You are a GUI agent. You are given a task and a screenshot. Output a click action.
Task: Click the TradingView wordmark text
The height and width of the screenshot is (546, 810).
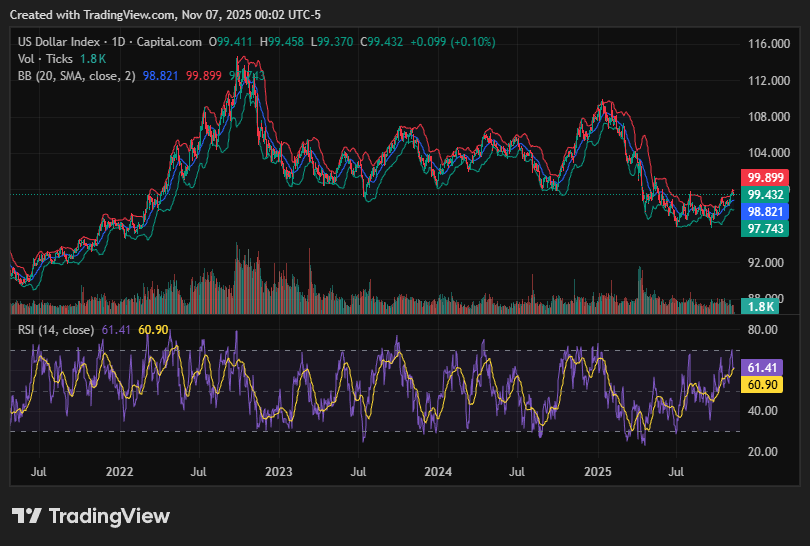[x=109, y=516]
